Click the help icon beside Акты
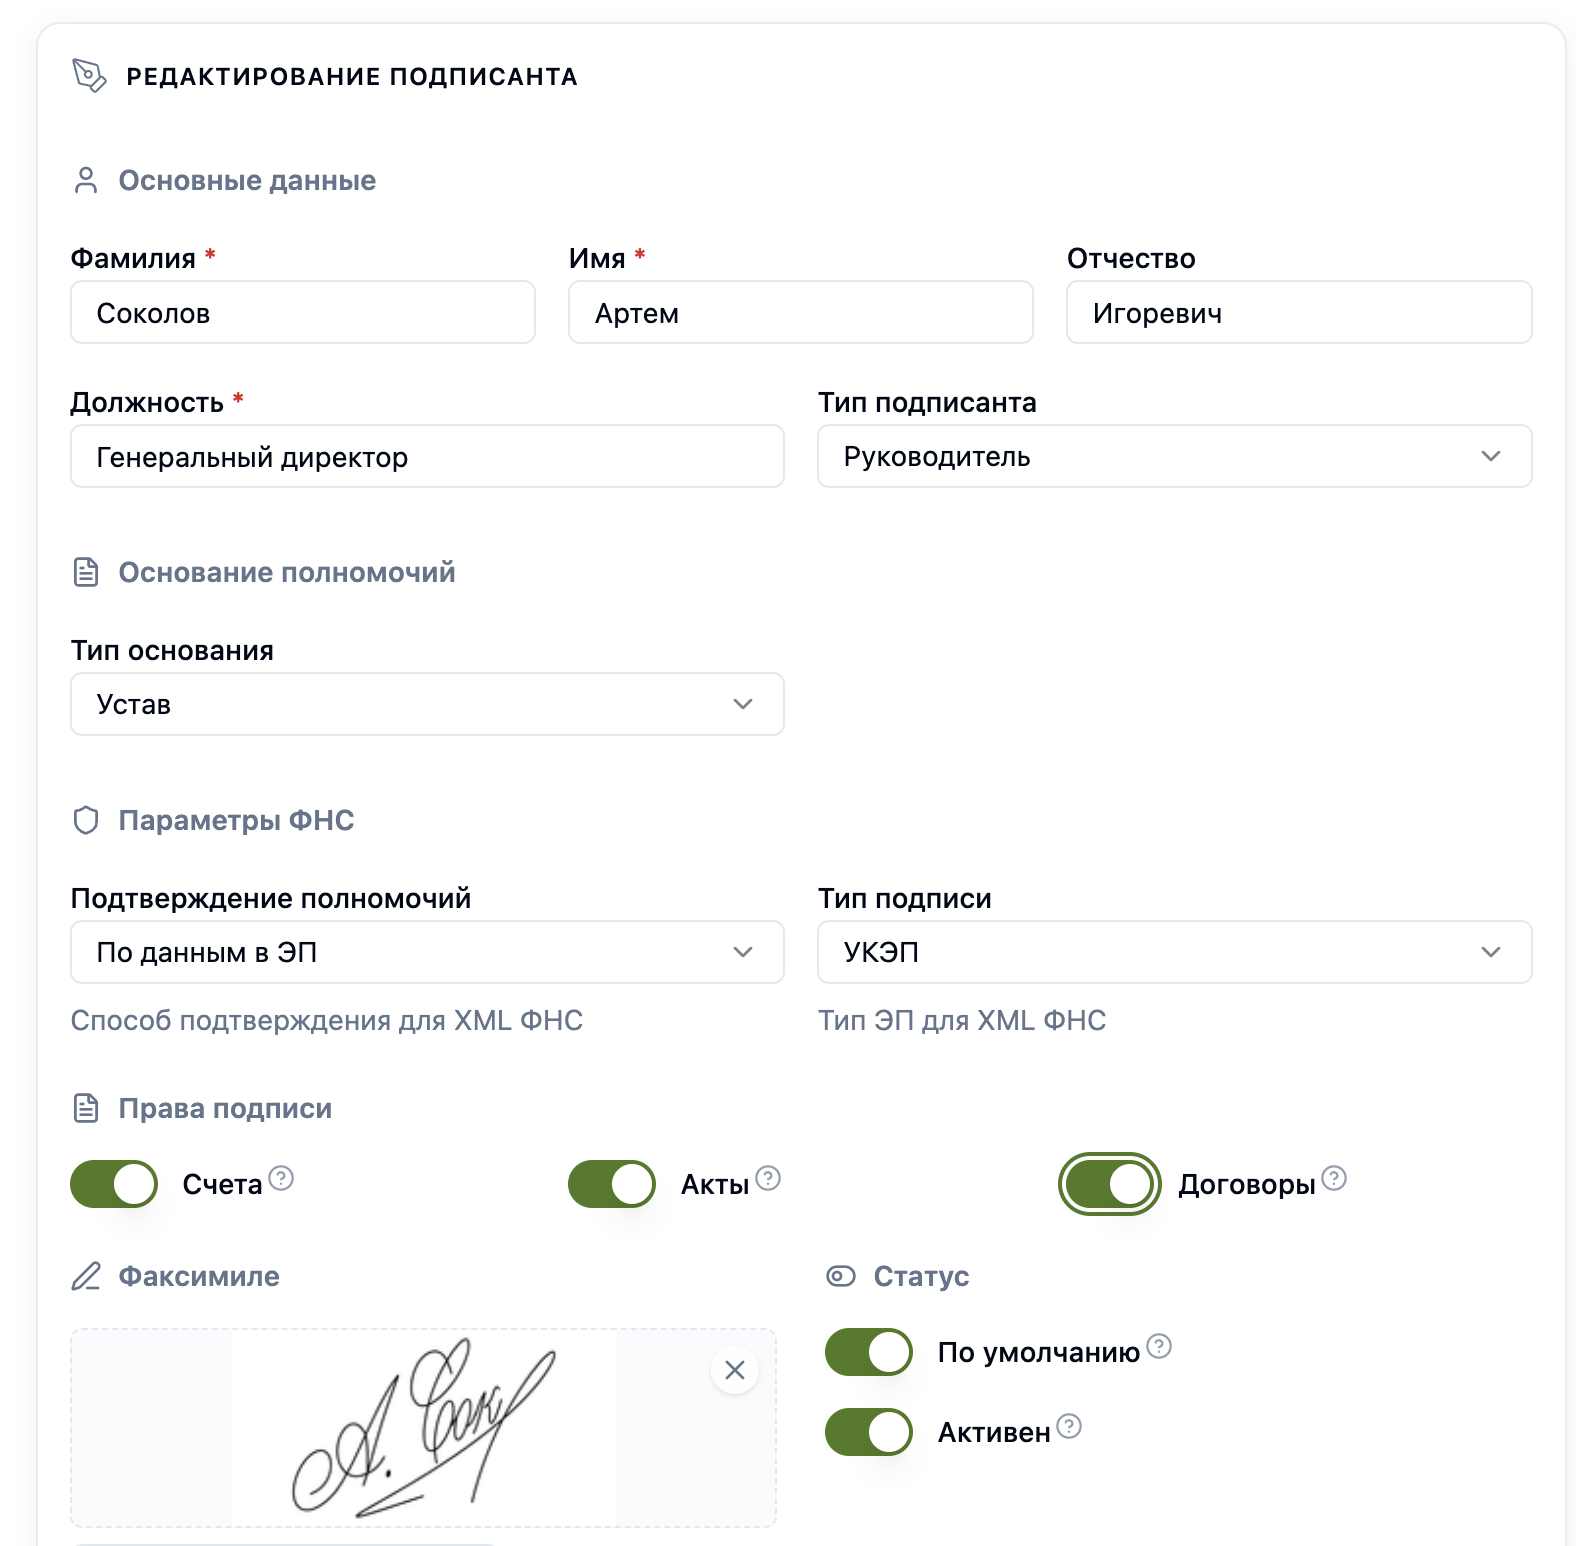1576x1546 pixels. click(768, 1178)
